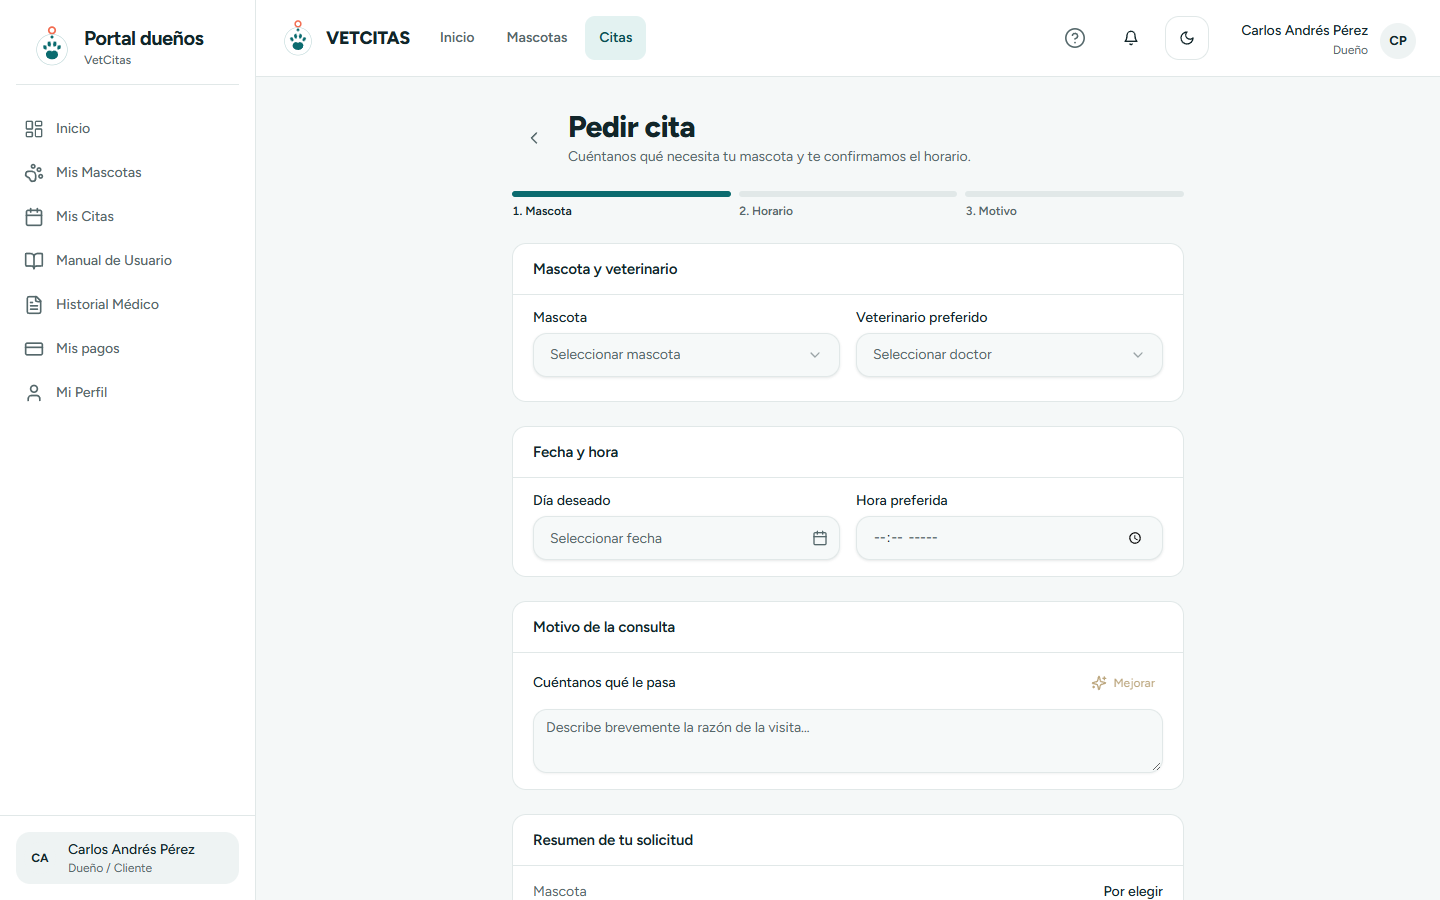The image size is (1440, 900).
Task: Open Mascotas in the top navigation
Action: click(x=537, y=38)
